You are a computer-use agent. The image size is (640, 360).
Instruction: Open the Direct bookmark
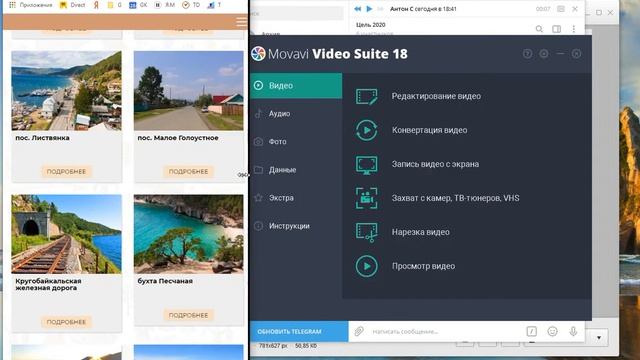tap(73, 5)
